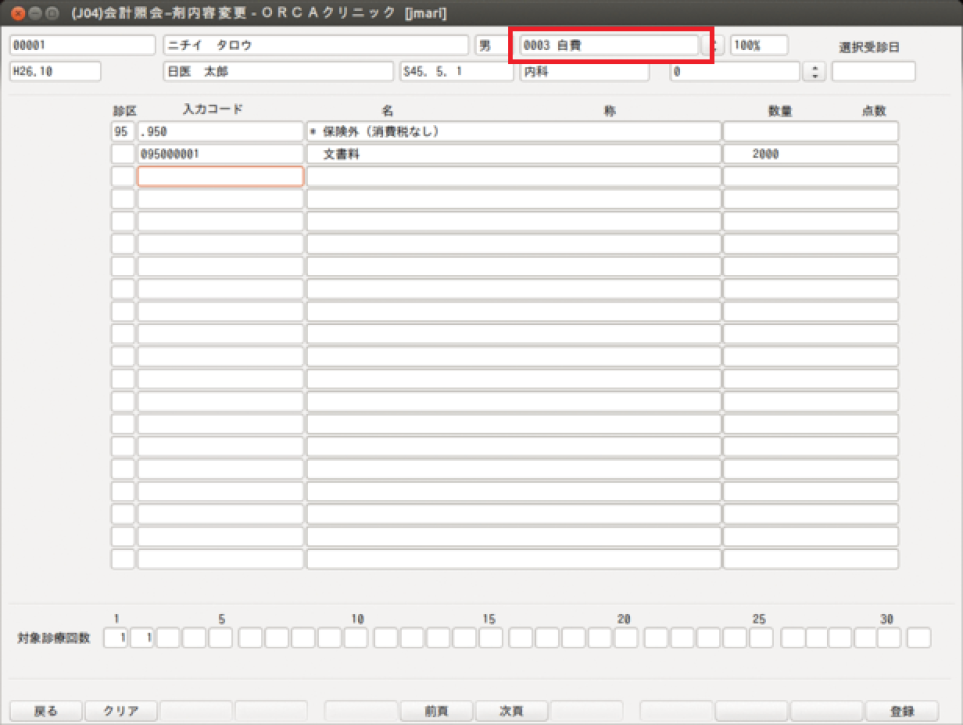
Task: Select the quantity field showing 2000
Action: 810,154
